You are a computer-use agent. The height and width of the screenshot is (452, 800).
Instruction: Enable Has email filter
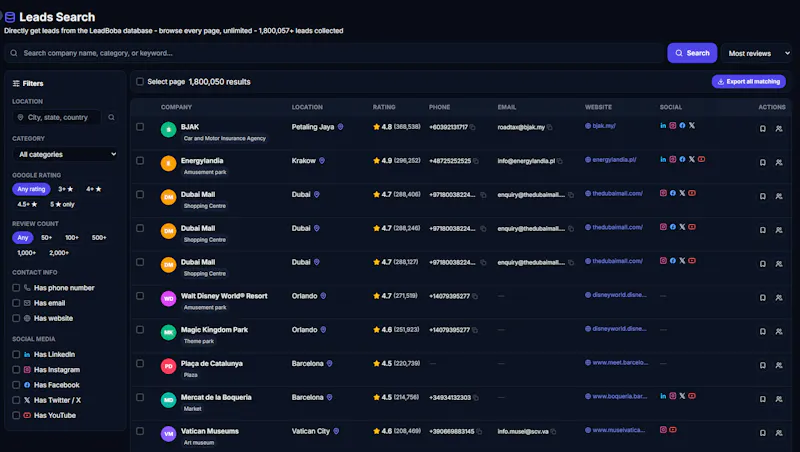pos(16,303)
